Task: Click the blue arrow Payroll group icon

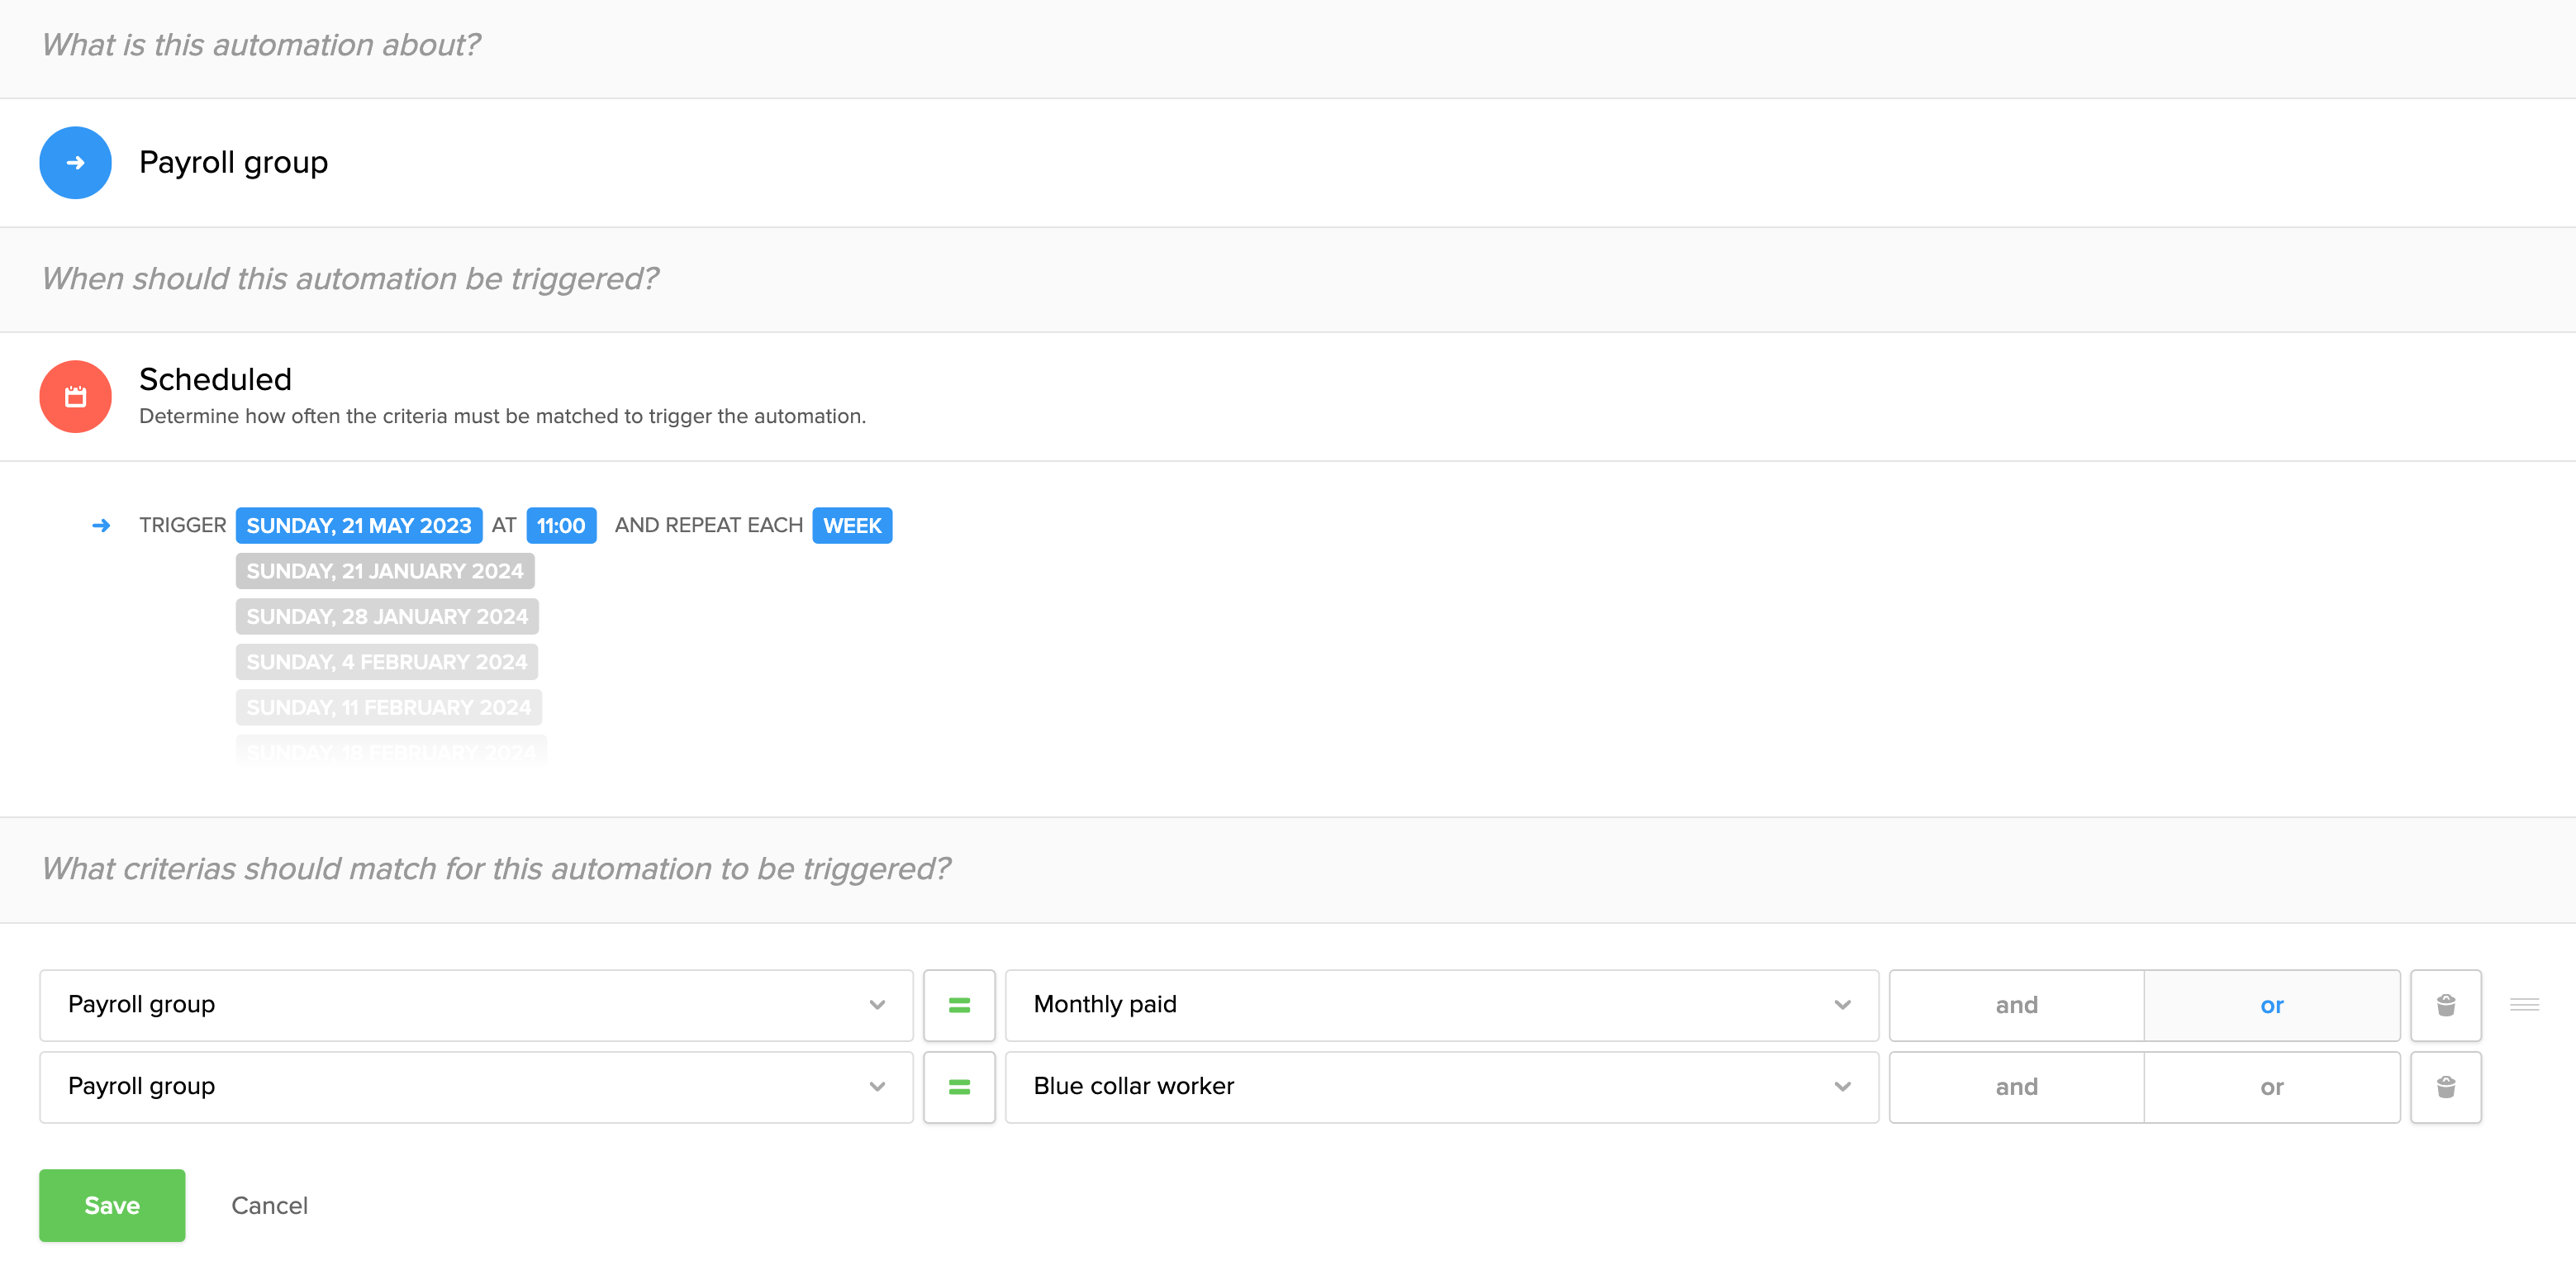Action: coord(75,162)
